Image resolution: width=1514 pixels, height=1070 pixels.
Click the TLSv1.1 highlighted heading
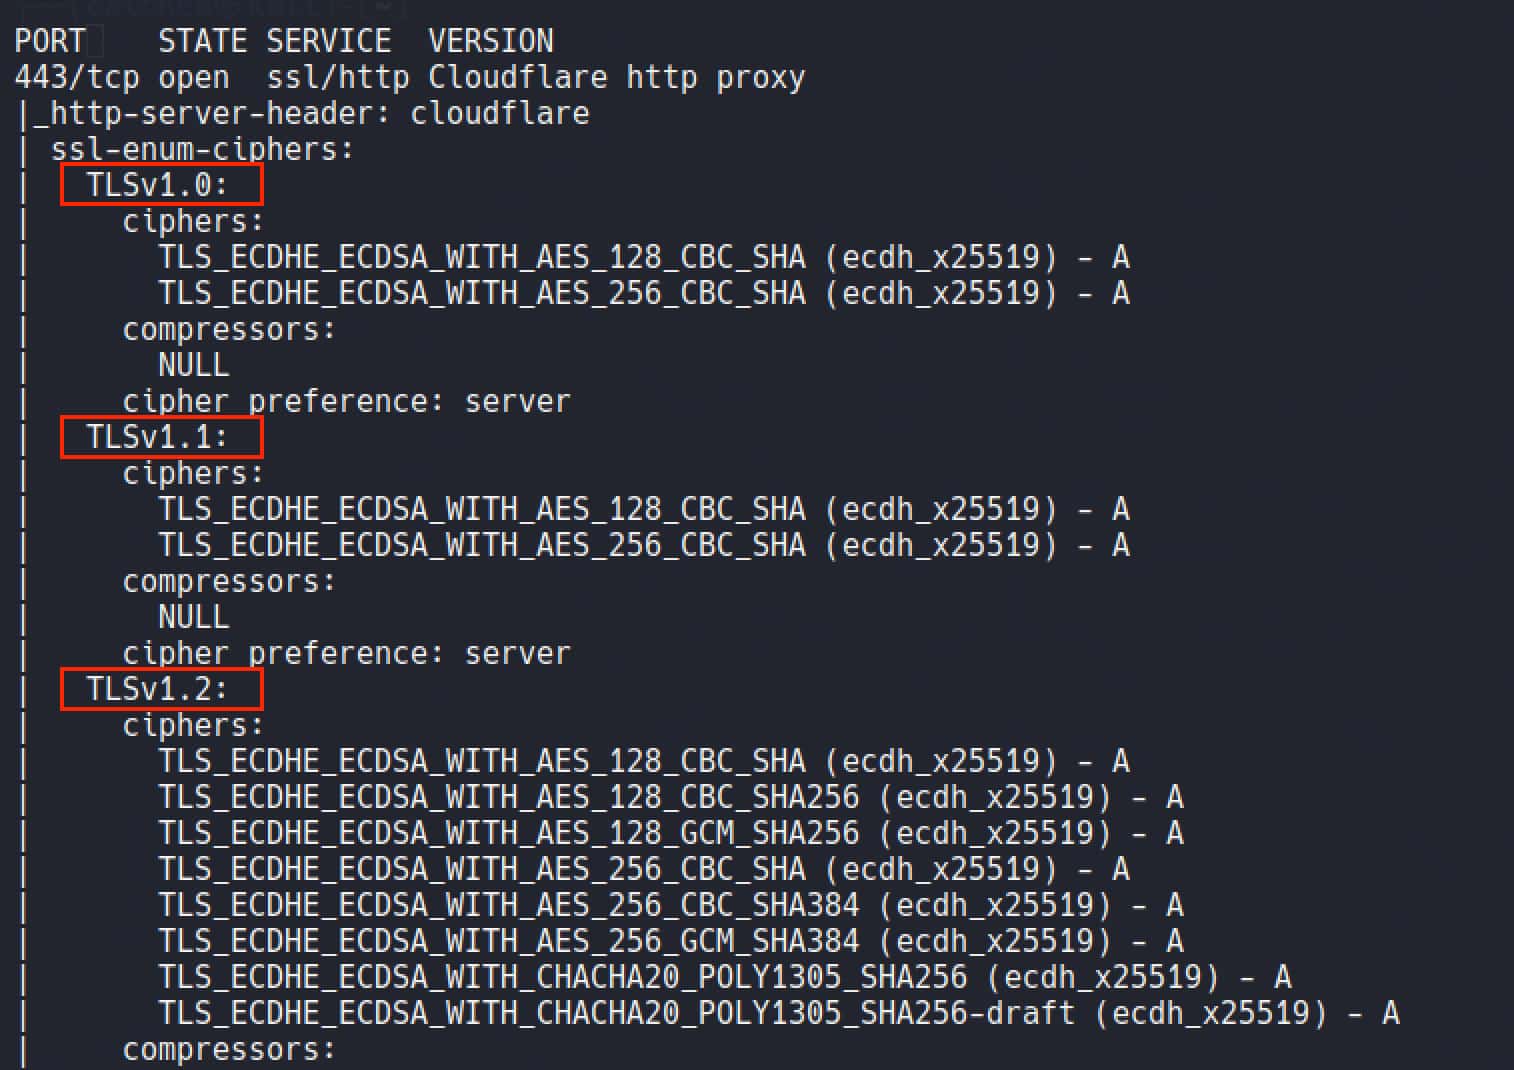tap(158, 437)
